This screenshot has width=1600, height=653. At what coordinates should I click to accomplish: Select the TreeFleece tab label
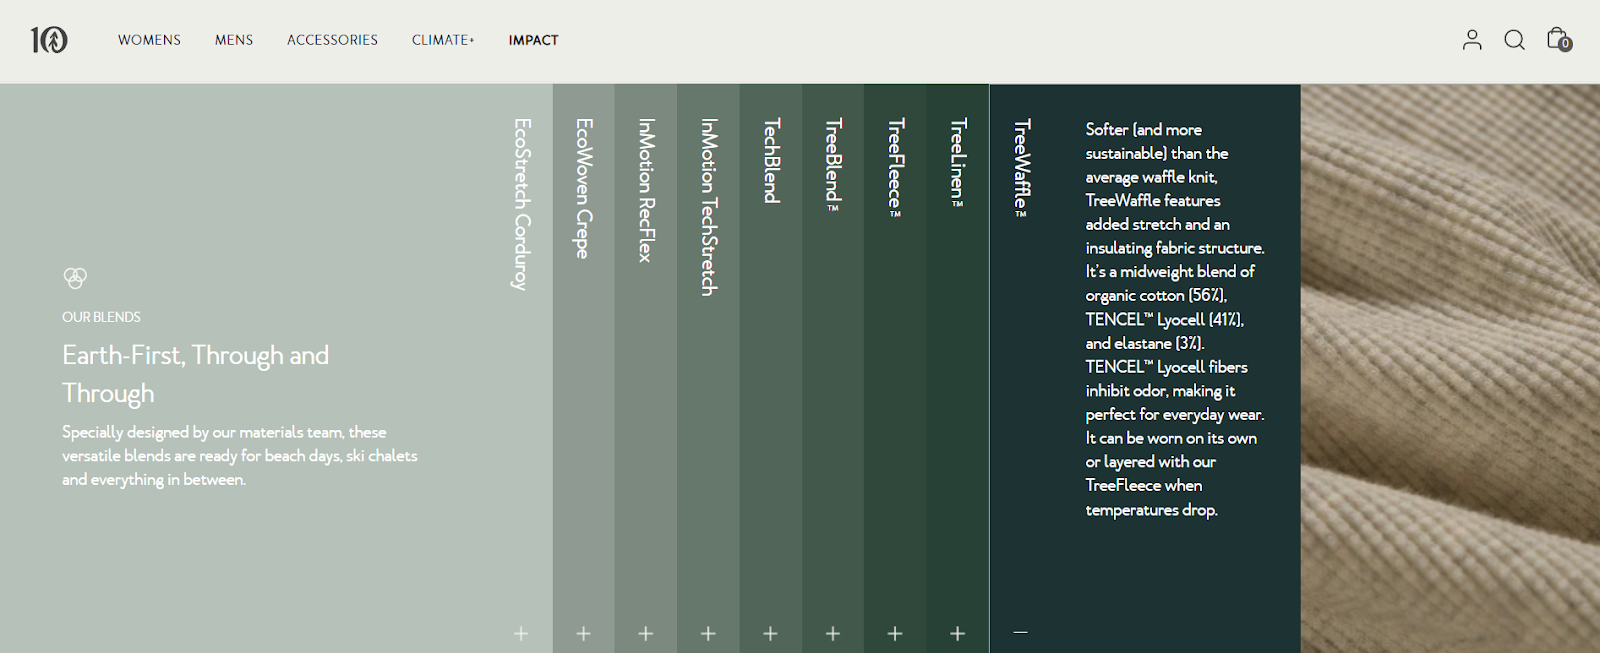point(895,167)
